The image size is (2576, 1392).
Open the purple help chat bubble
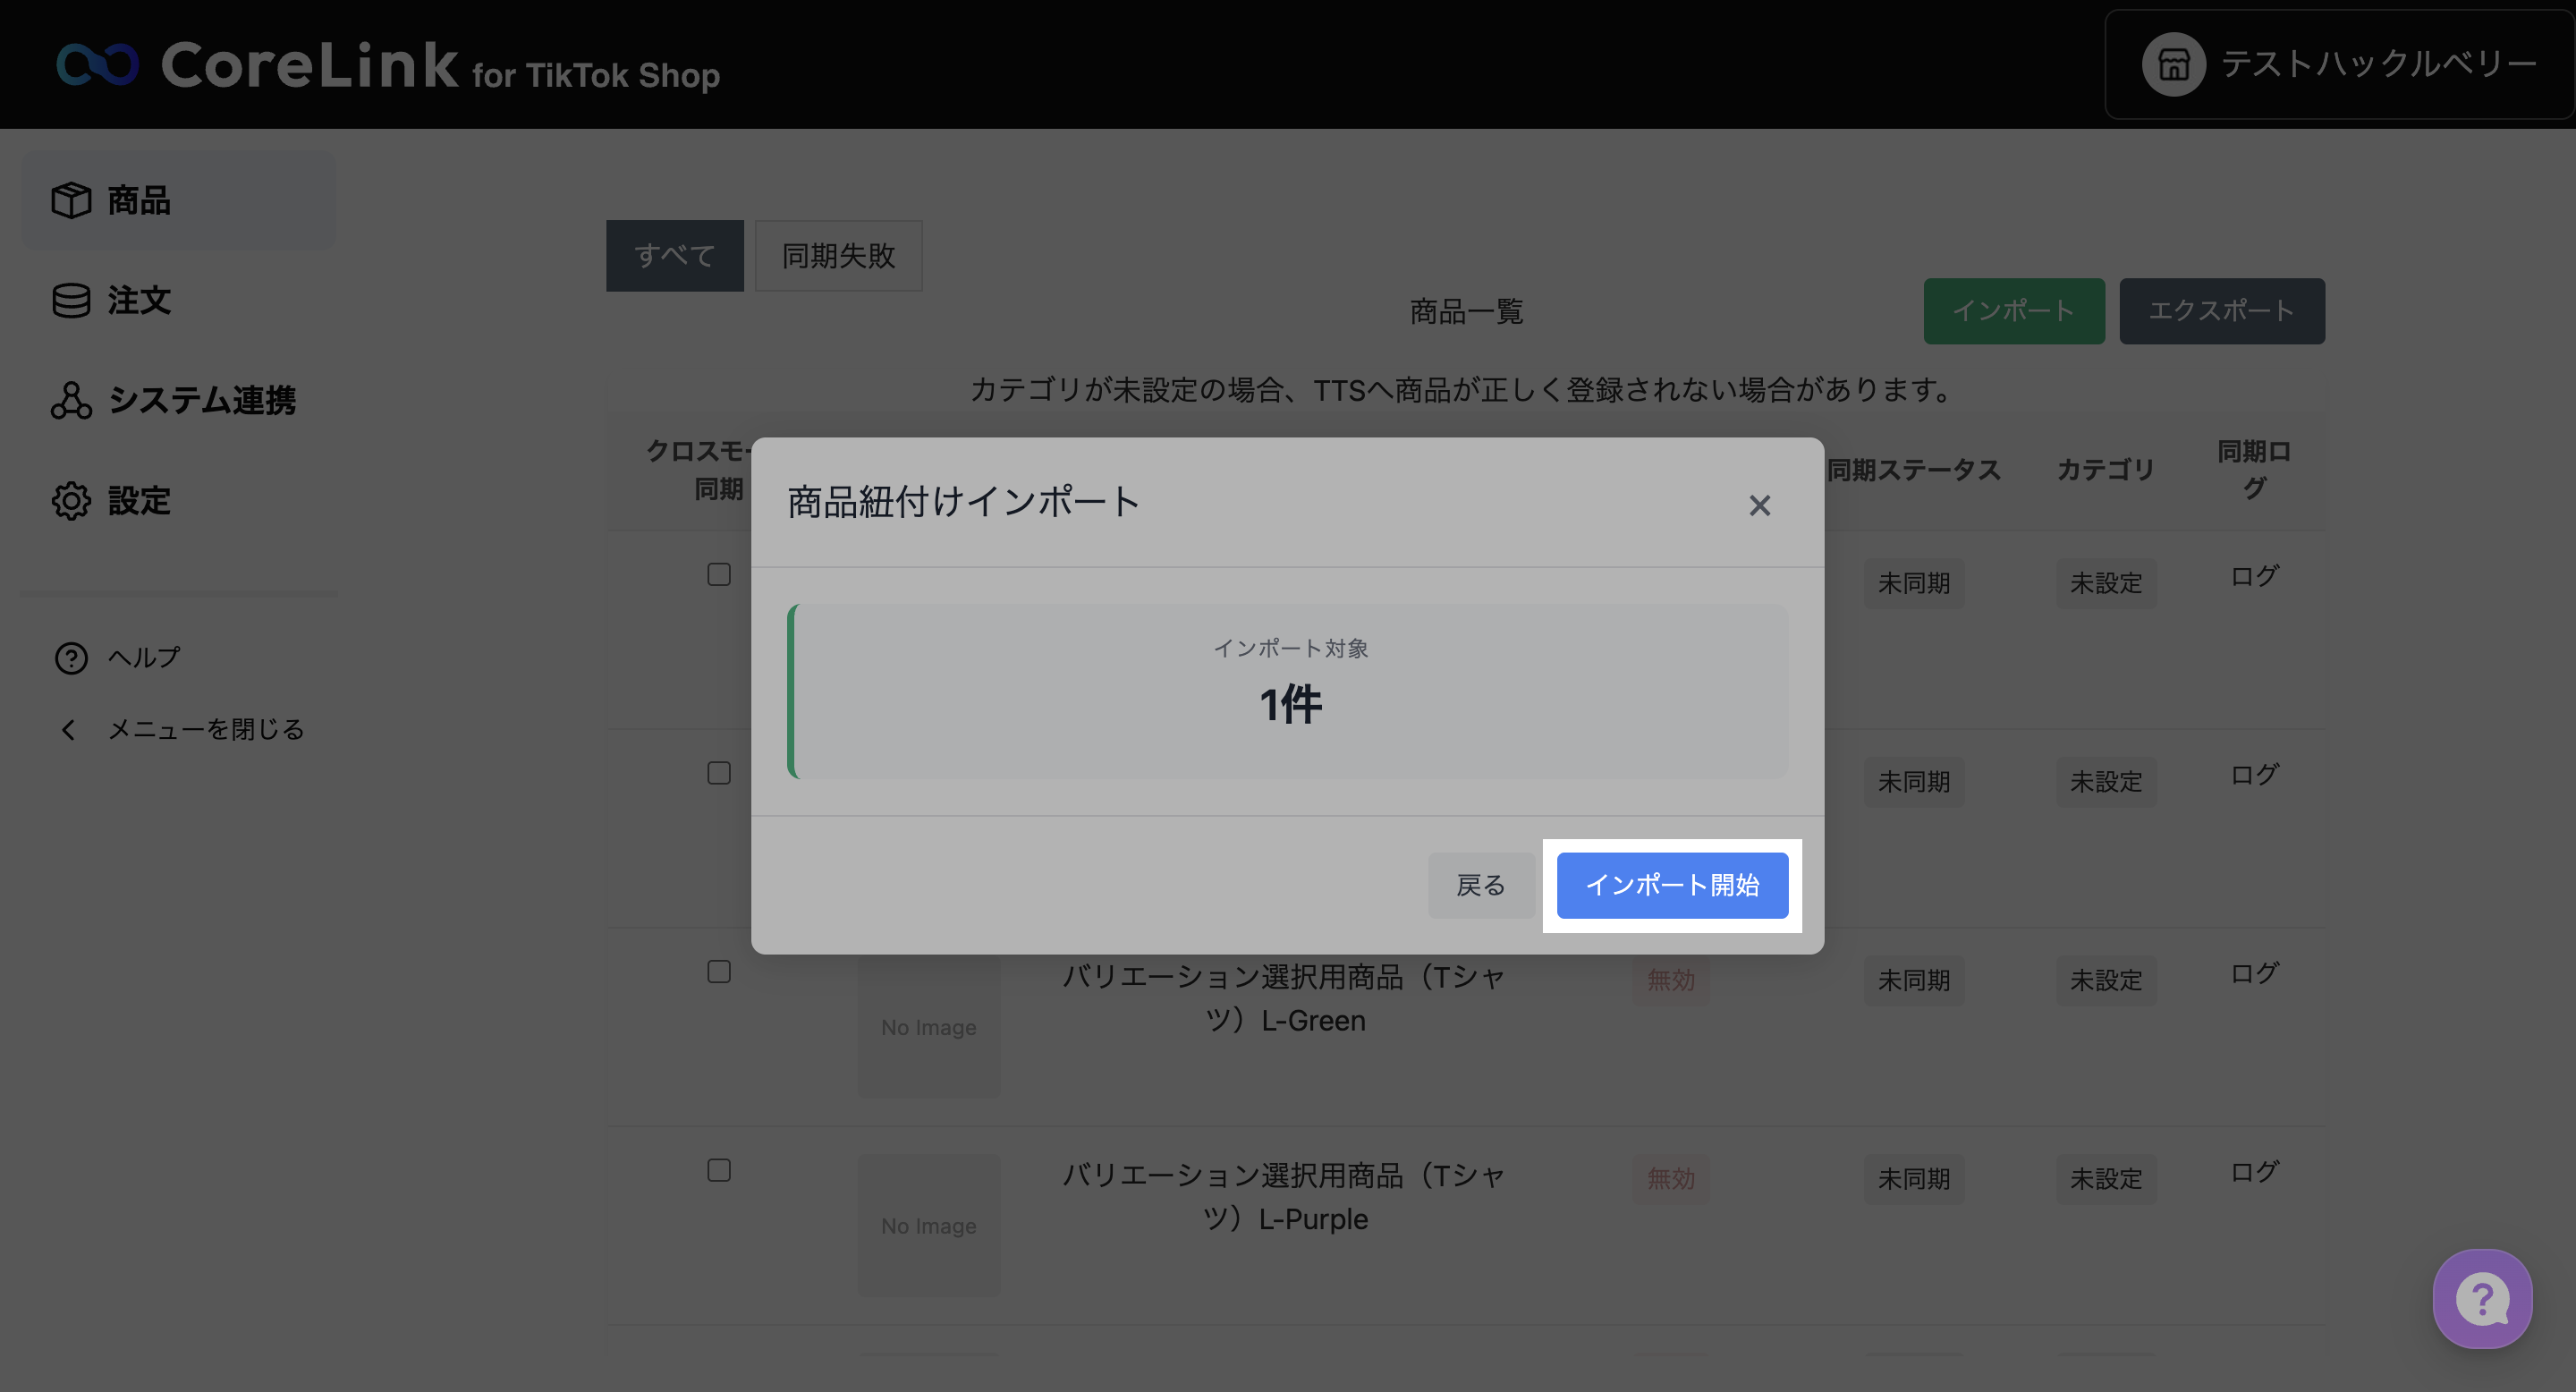2481,1298
